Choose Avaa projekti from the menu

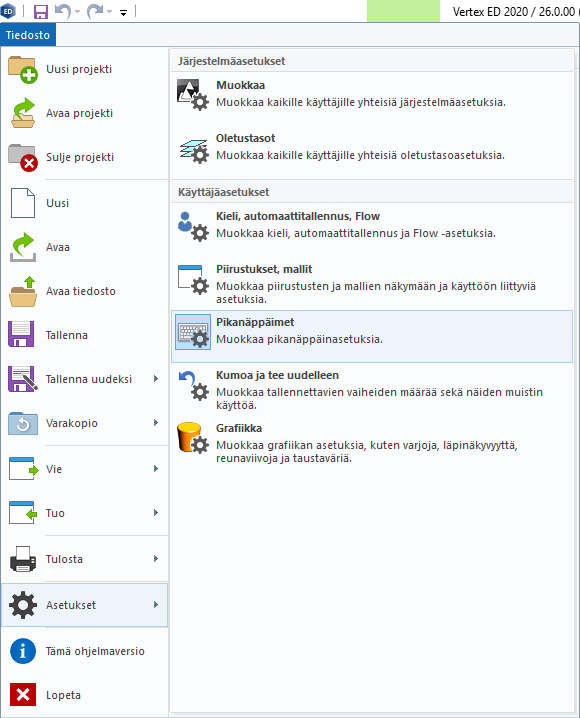pos(85,113)
